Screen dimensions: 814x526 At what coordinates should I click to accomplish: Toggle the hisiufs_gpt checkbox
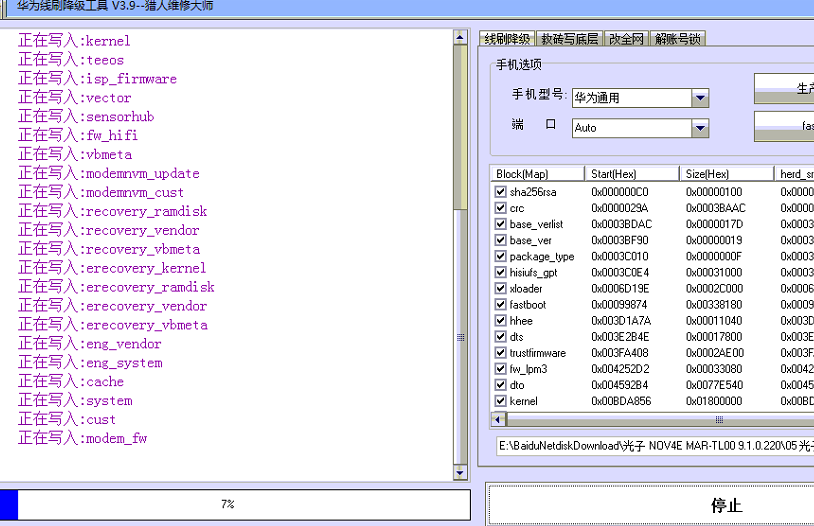500,272
